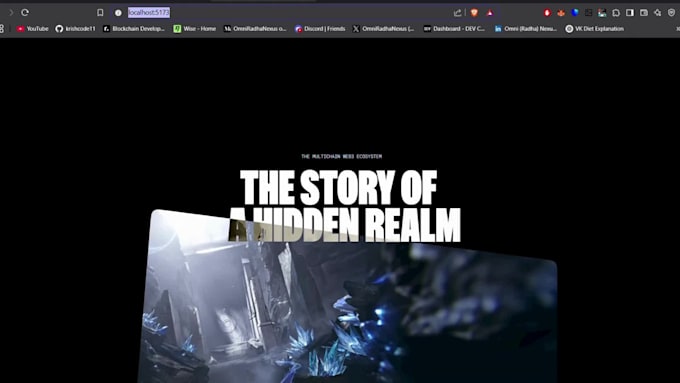The image size is (680, 383).
Task: Open the Brave Wallet icon
Action: [644, 13]
